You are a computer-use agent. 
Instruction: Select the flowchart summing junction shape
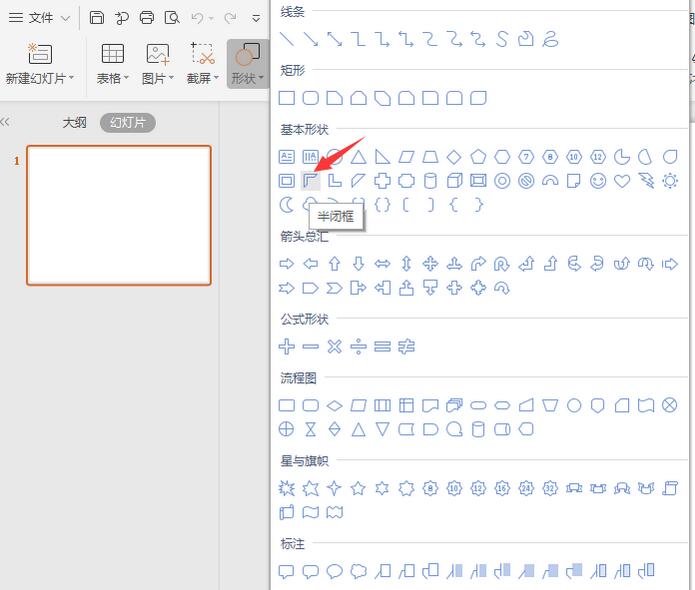[670, 405]
